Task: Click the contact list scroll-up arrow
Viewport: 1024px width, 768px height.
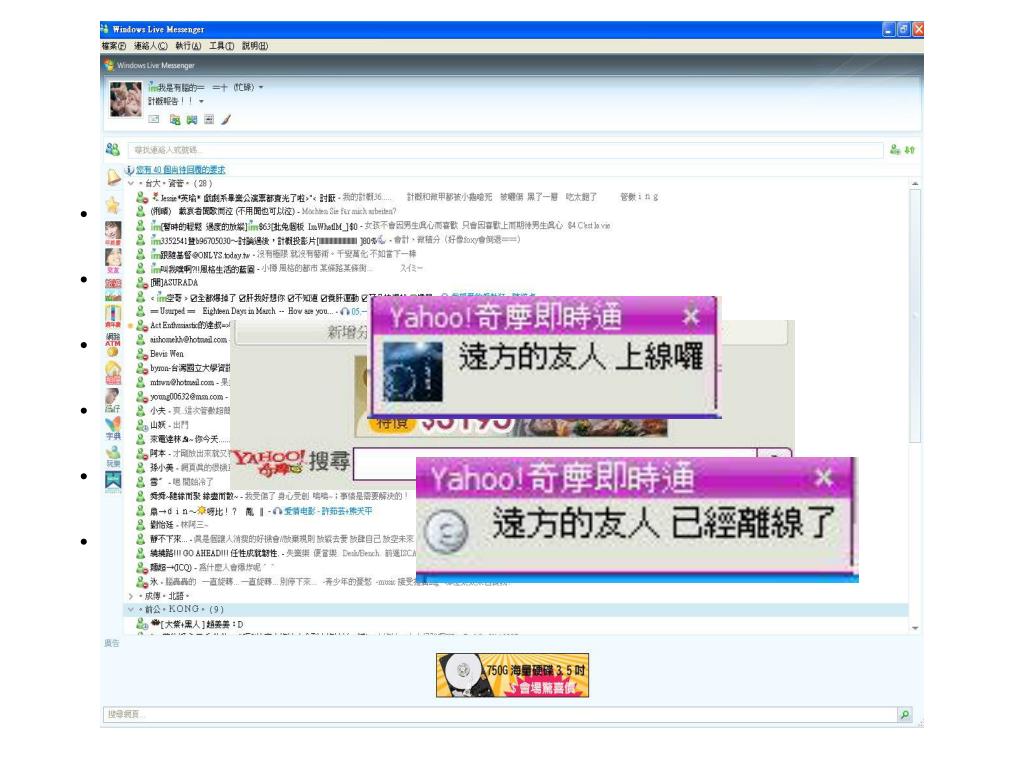Action: (x=915, y=184)
